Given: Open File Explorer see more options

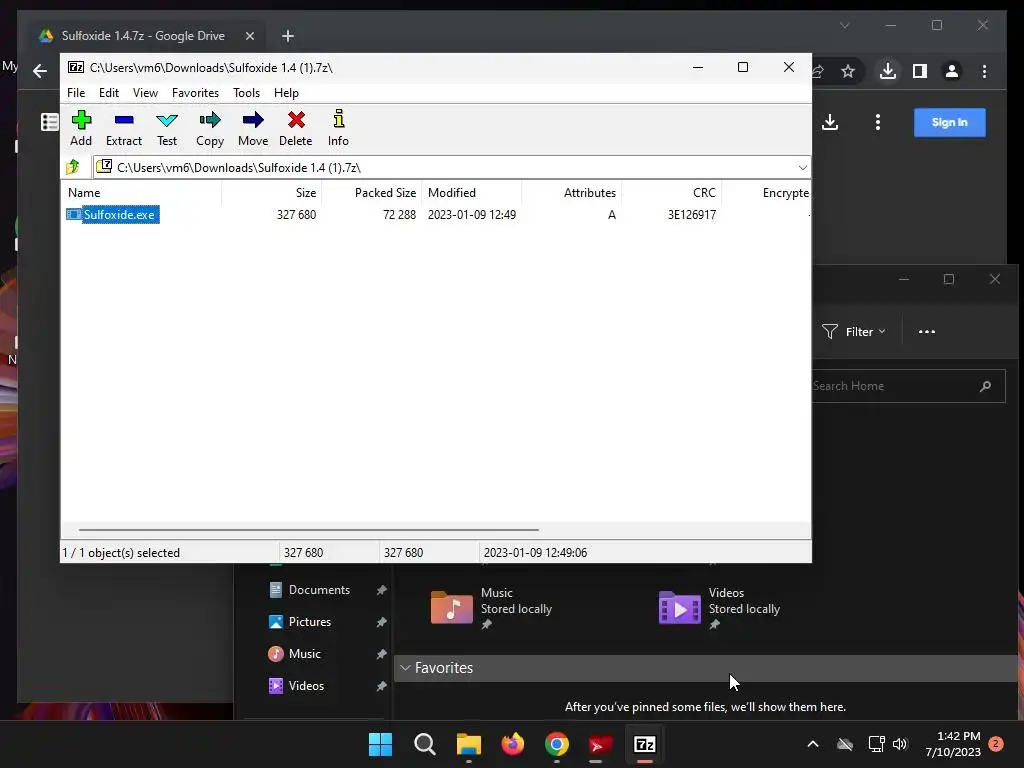Looking at the screenshot, I should [926, 332].
